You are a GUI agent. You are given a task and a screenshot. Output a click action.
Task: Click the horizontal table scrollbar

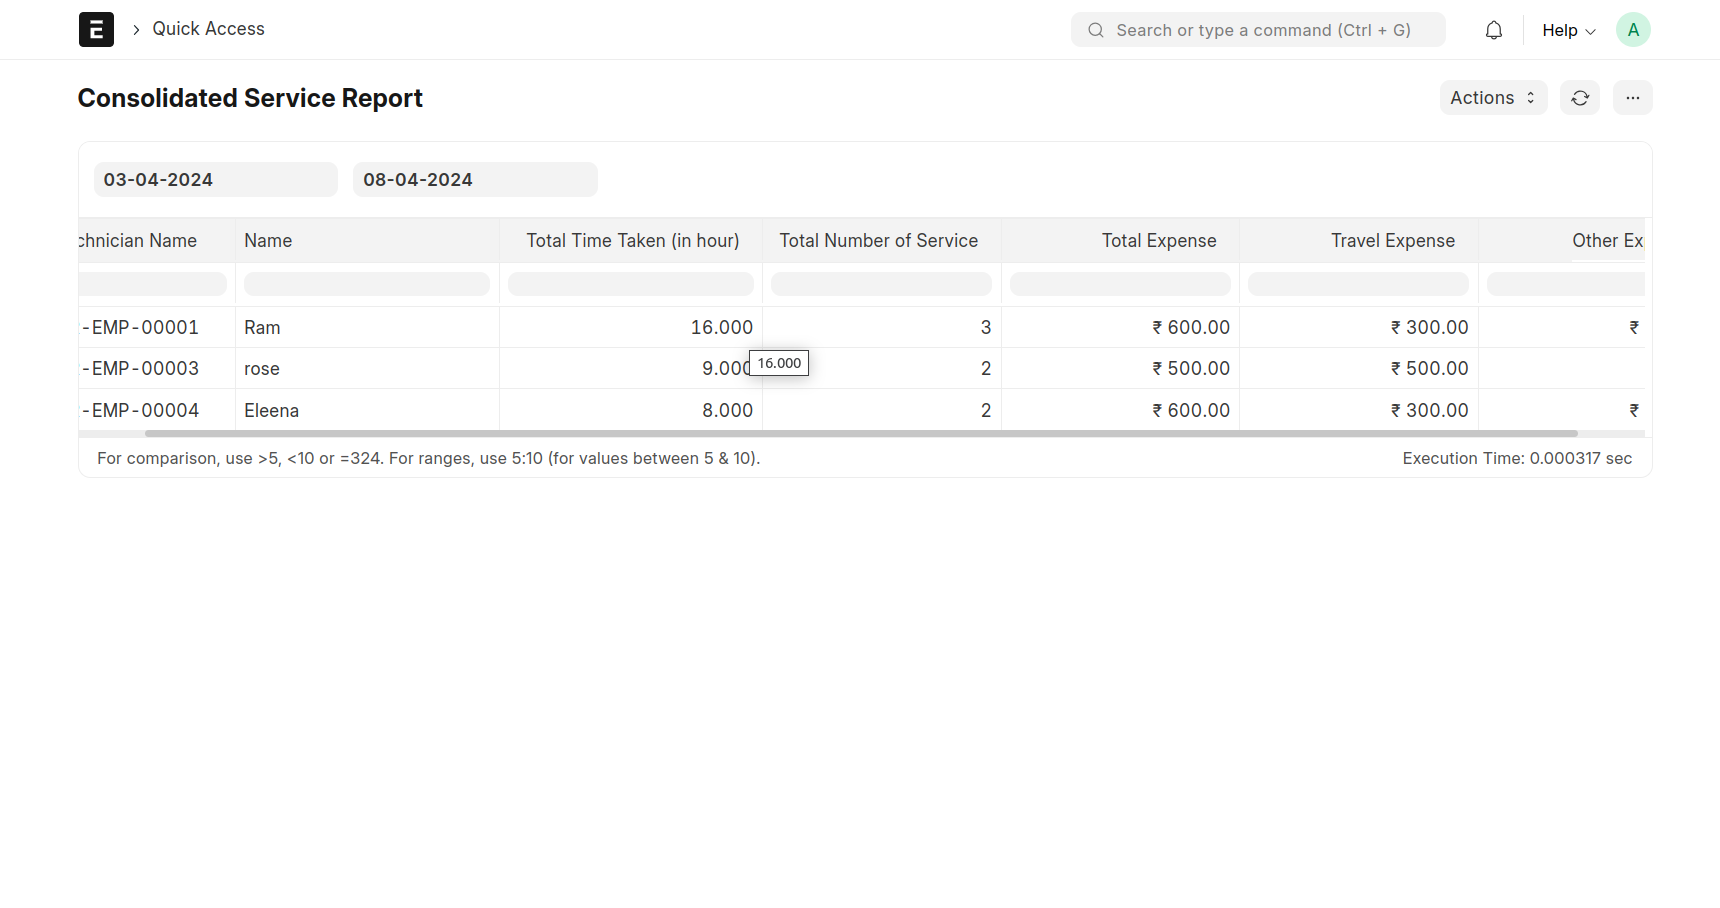click(x=860, y=434)
